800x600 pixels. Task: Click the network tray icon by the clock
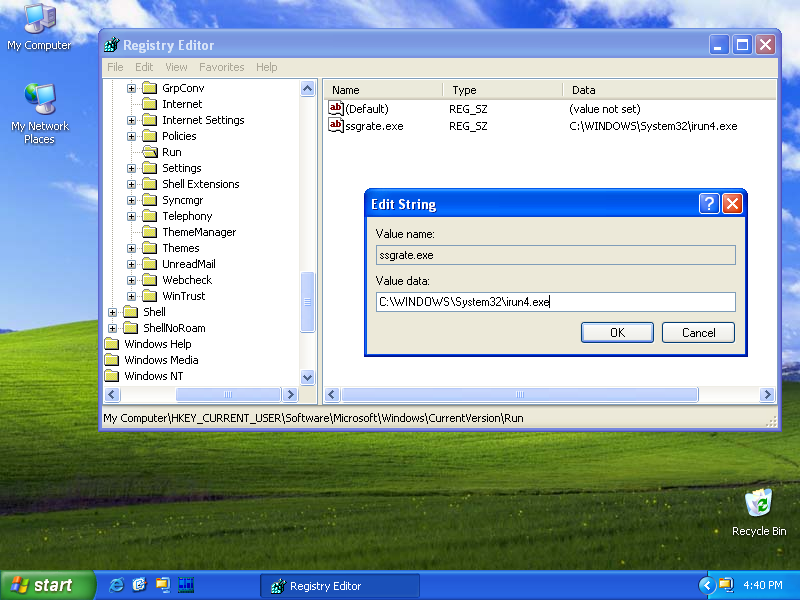point(726,585)
